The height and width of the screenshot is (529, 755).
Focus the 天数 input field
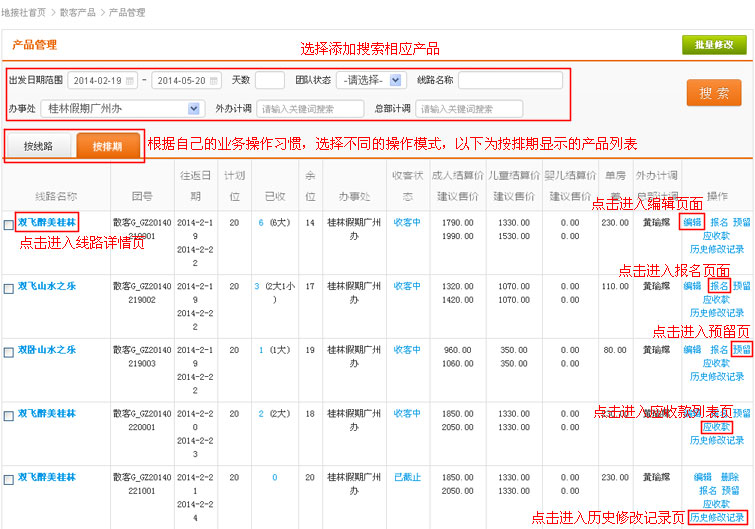269,80
